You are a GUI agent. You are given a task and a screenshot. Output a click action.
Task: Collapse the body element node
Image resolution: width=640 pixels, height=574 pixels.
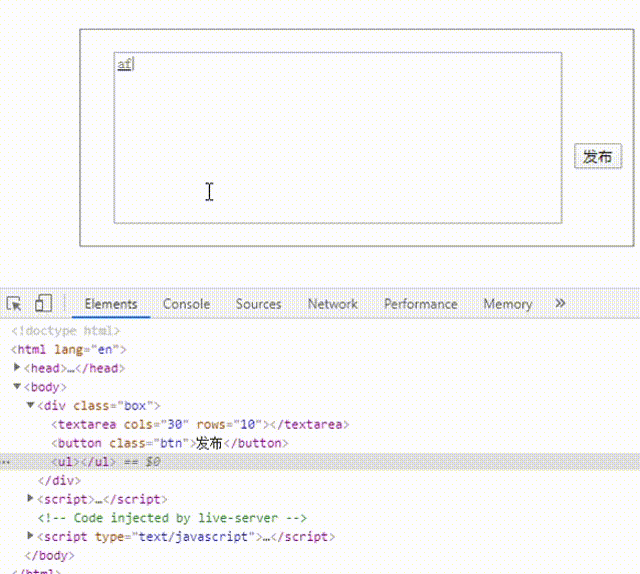[17, 386]
